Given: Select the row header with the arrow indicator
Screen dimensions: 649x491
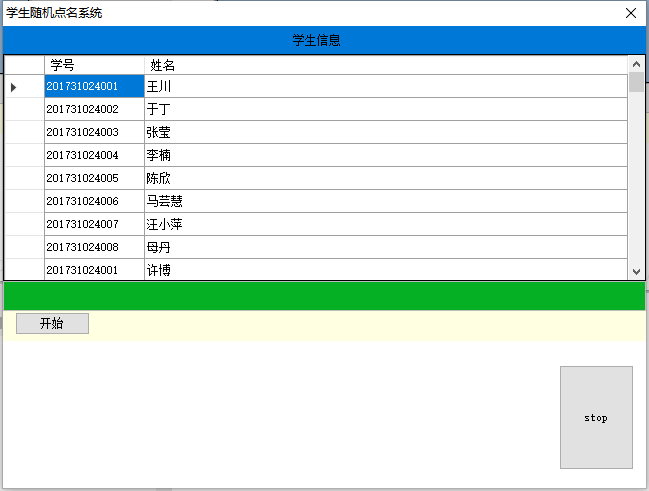Looking at the screenshot, I should tap(24, 87).
